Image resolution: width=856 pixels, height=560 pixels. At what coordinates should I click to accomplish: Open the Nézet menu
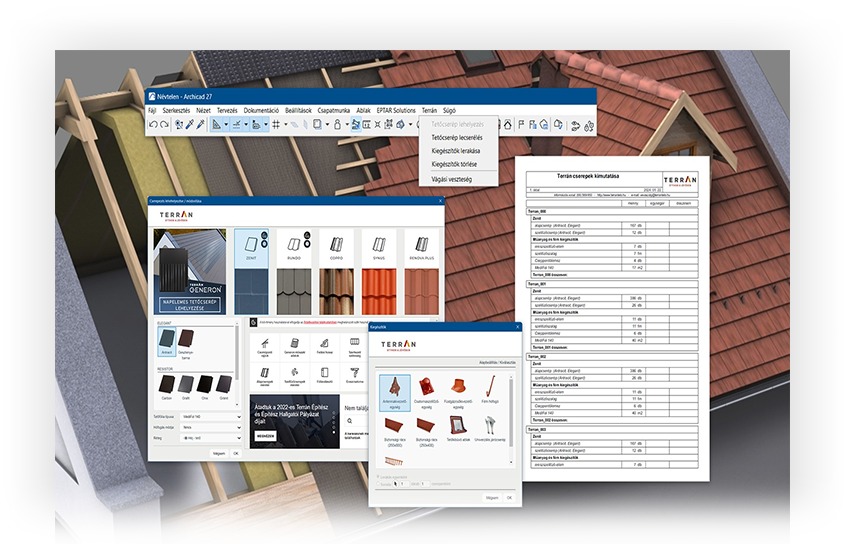(x=204, y=110)
